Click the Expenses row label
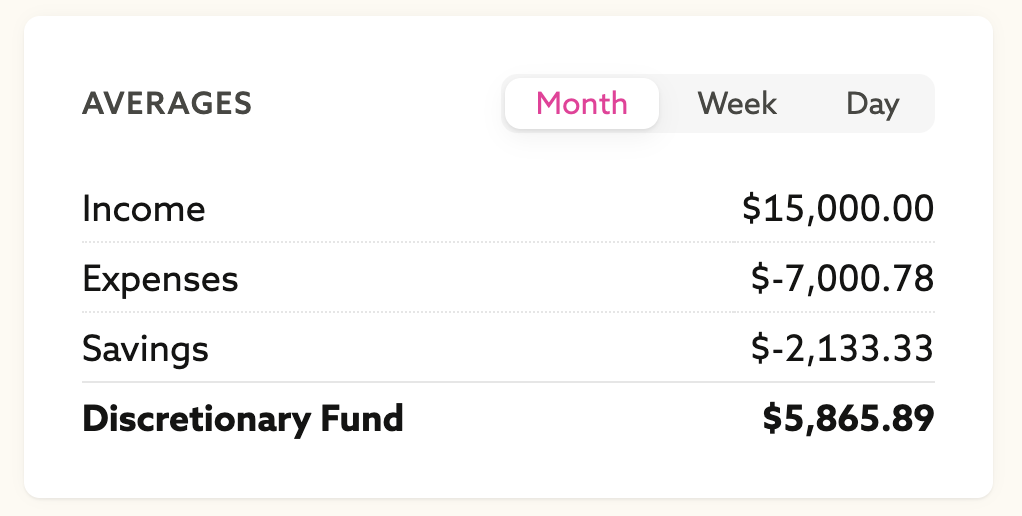This screenshot has height=516, width=1022. [160, 279]
